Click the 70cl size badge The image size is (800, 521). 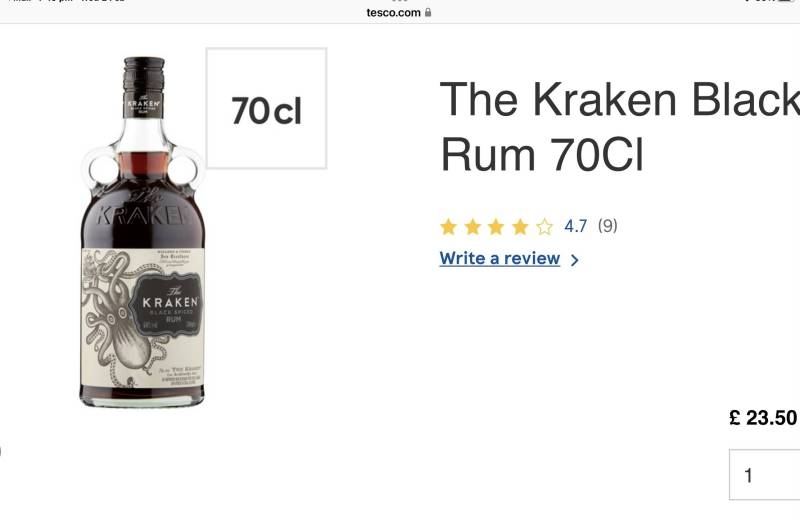coord(266,108)
